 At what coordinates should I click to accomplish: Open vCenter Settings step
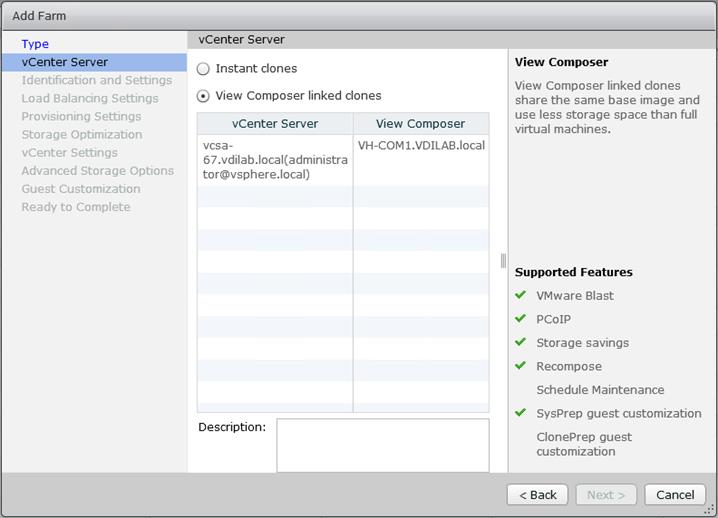(x=69, y=153)
